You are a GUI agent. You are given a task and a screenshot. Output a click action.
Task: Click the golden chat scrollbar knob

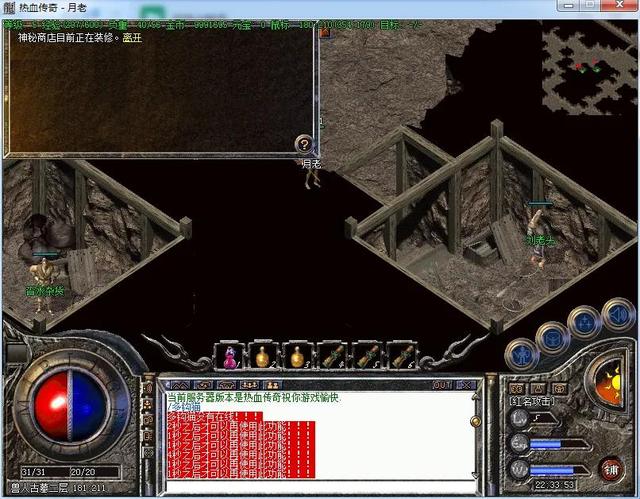[475, 421]
